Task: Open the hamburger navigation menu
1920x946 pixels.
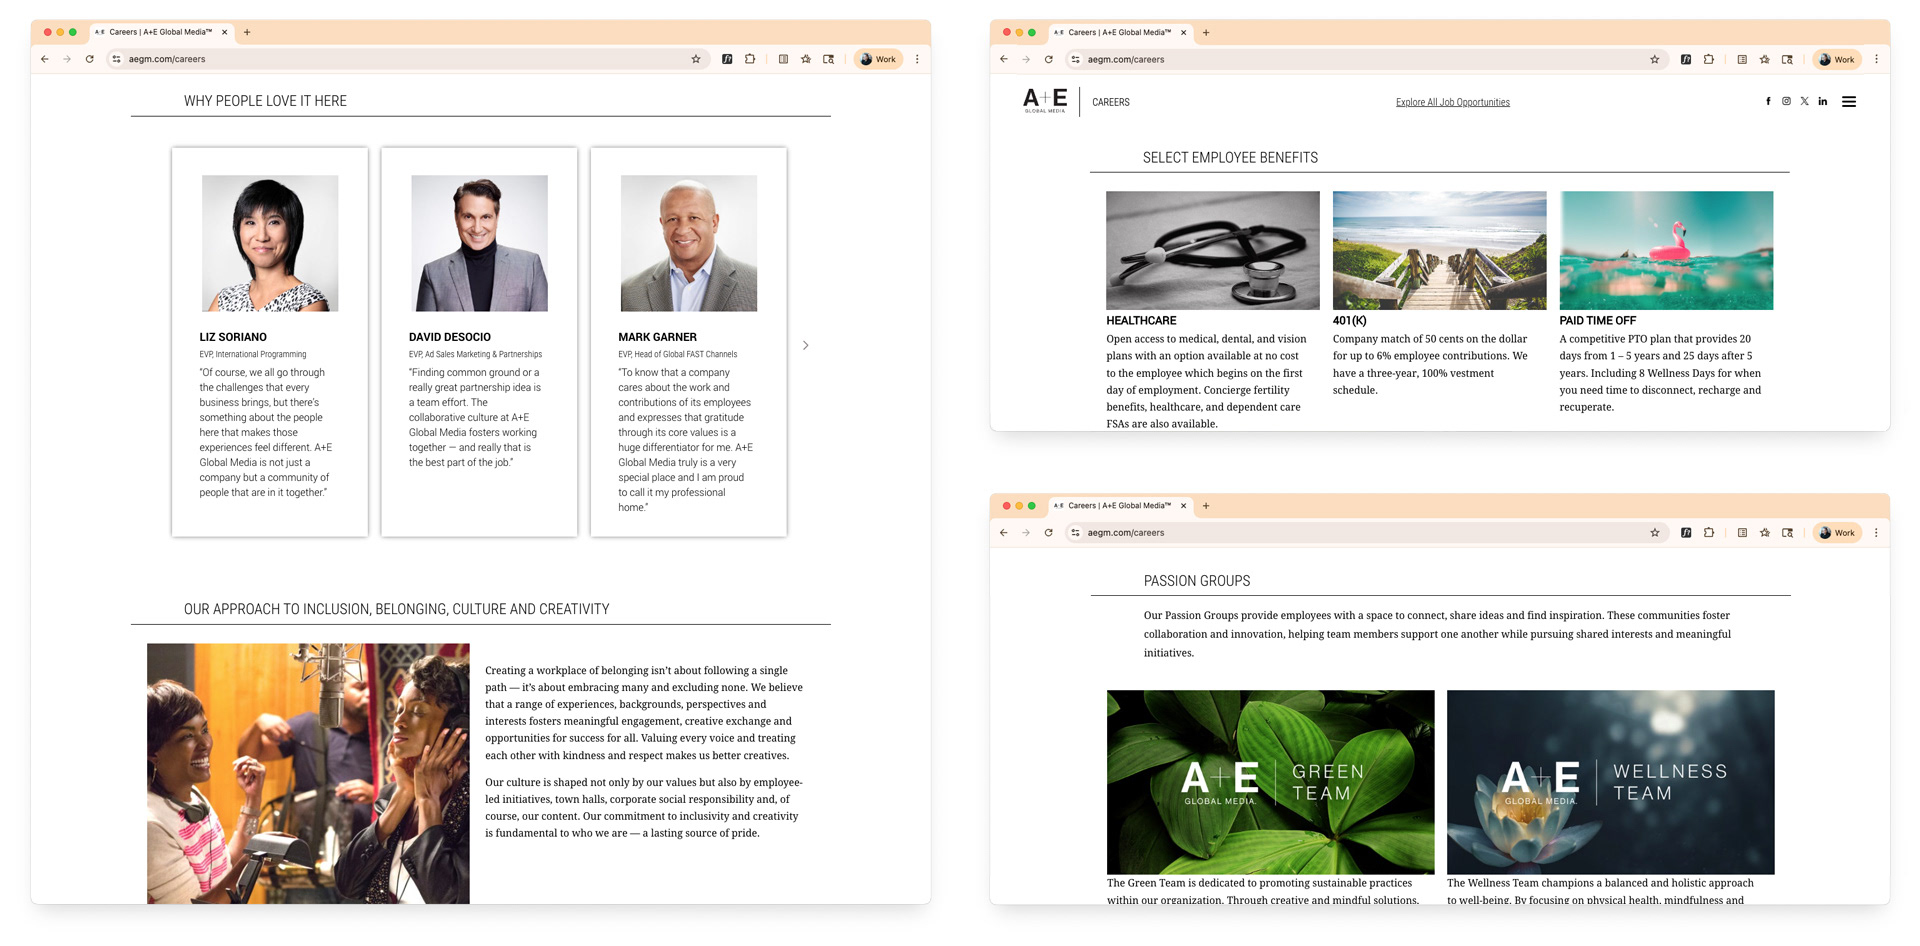Action: (1849, 101)
